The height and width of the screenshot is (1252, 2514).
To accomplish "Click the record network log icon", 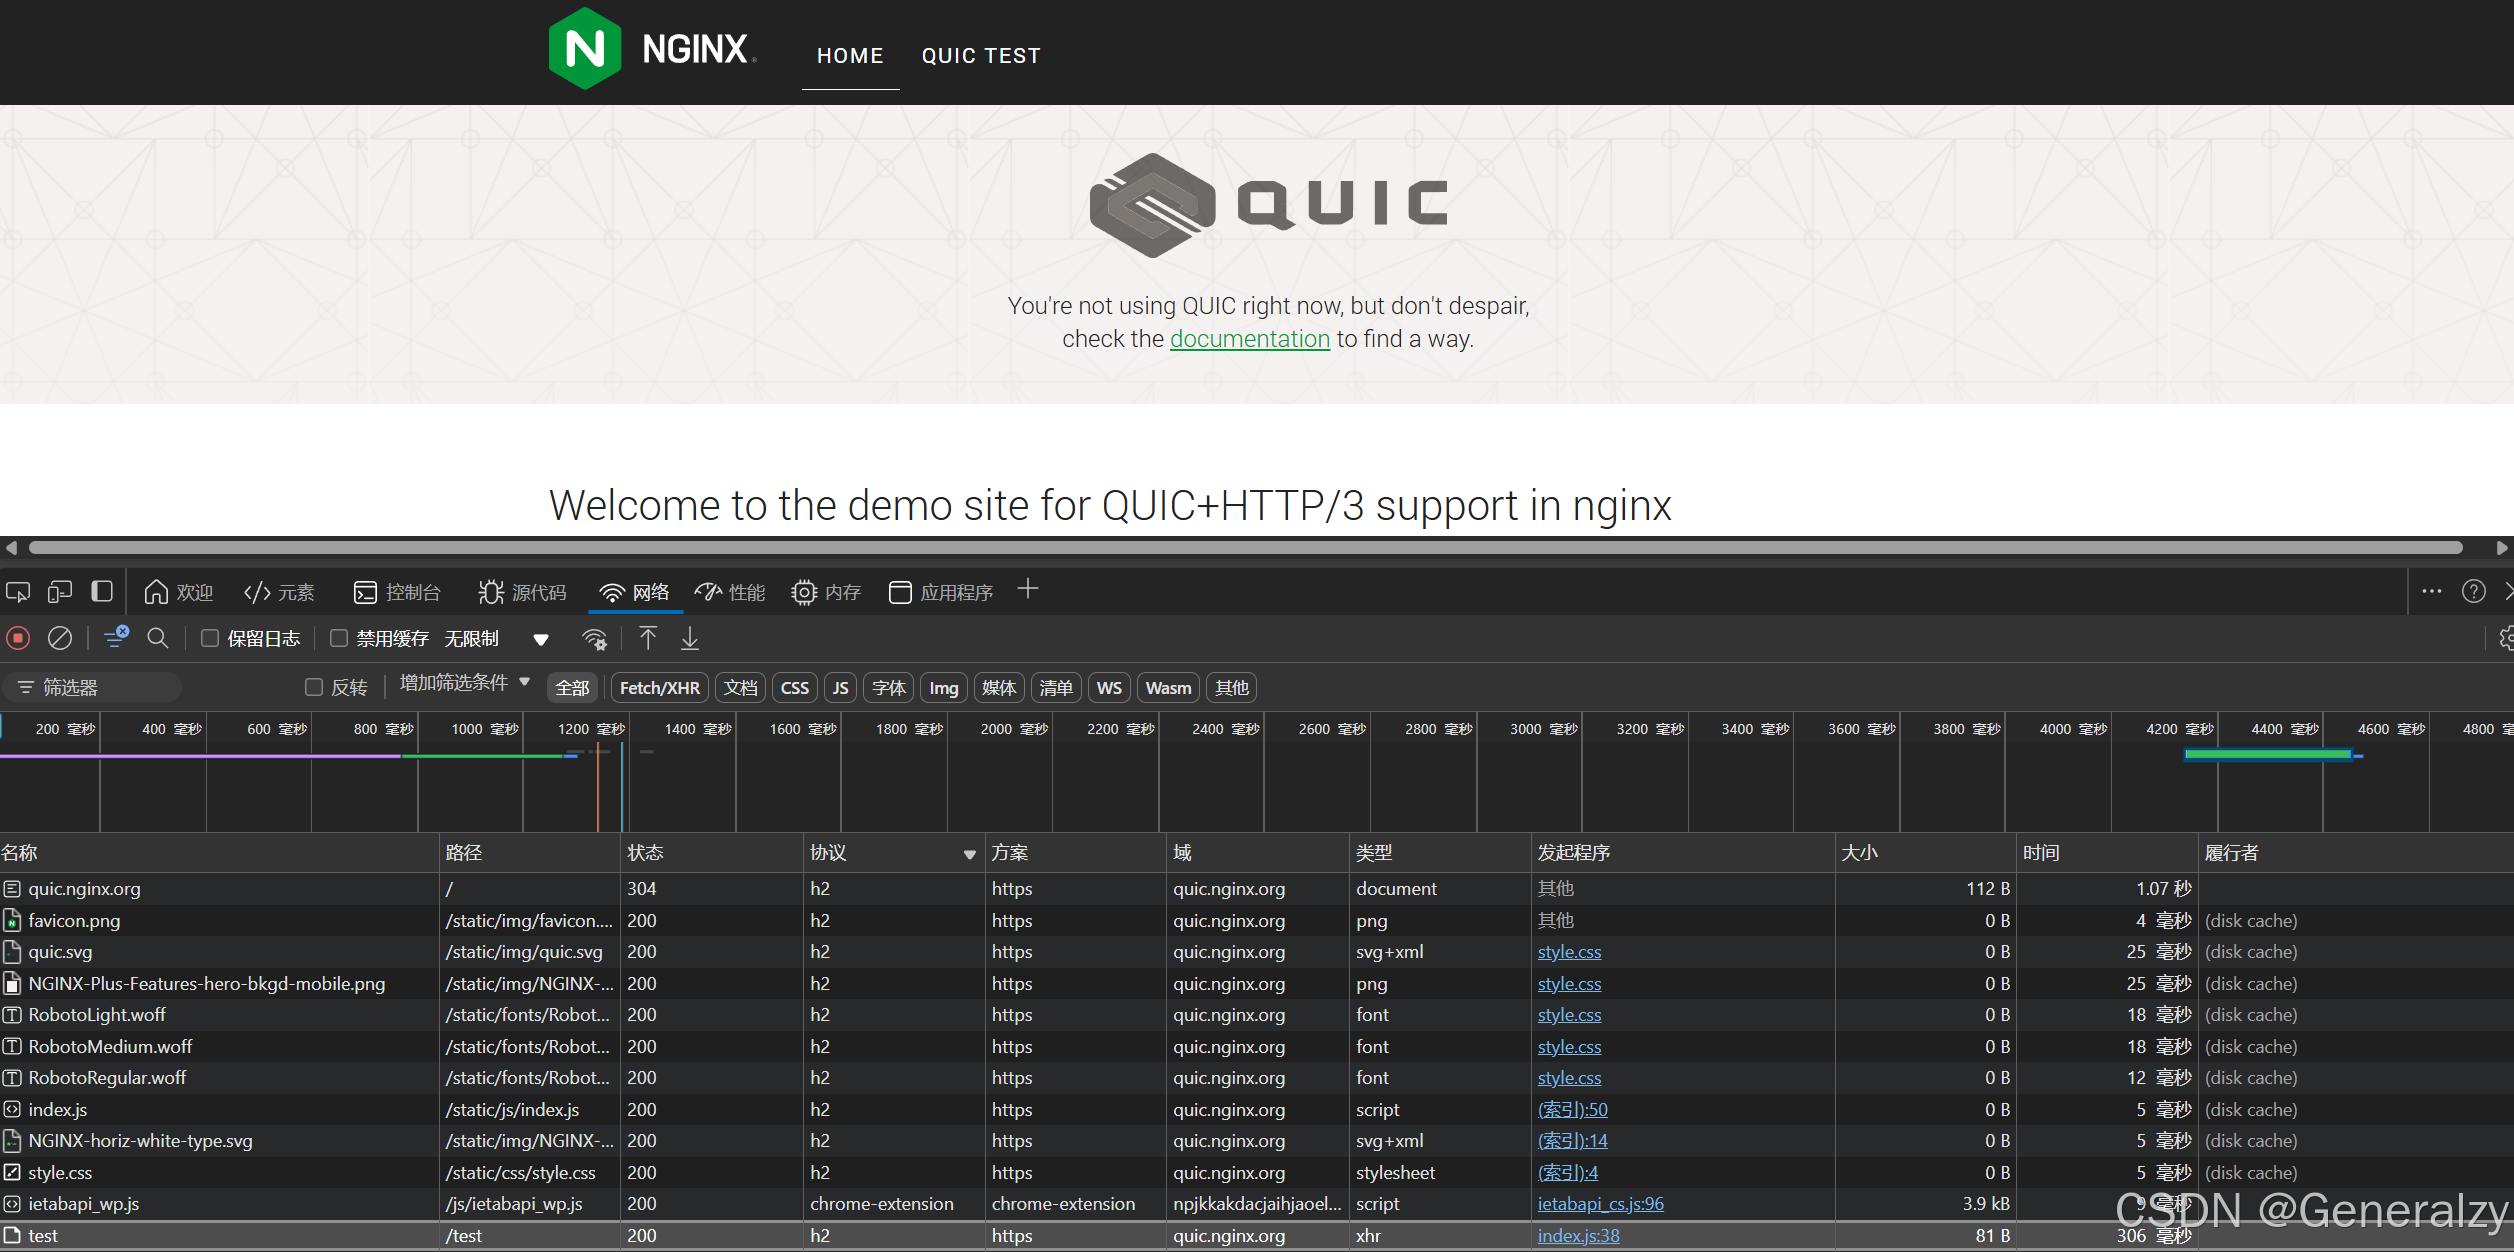I will 18,638.
